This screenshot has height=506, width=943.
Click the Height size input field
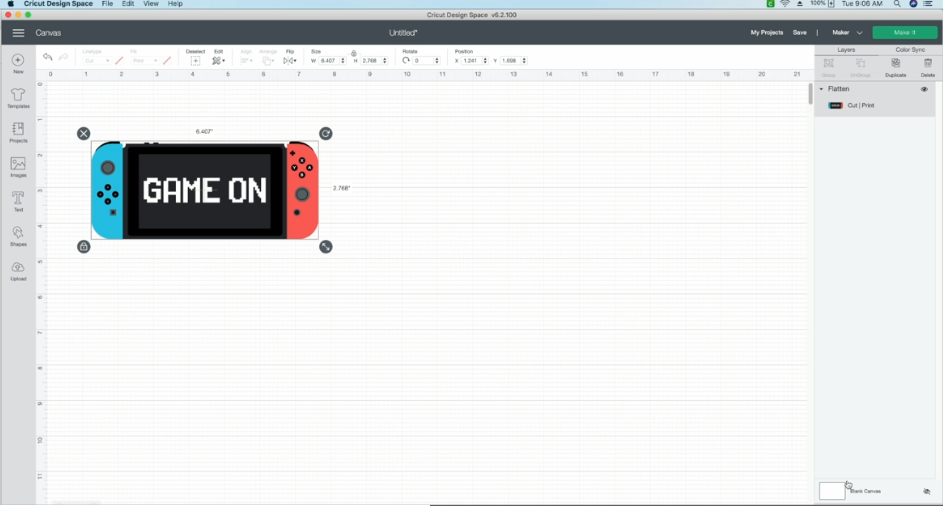(x=370, y=61)
